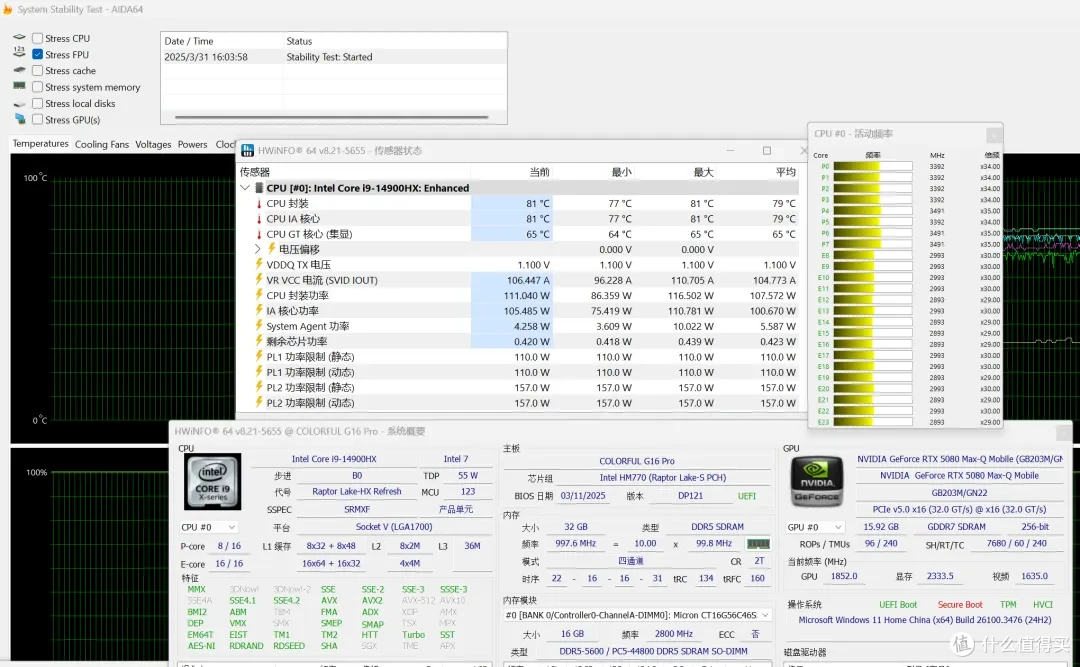Image resolution: width=1080 pixels, height=667 pixels.
Task: Click the thermometer icon of CPU IA 核心
Action: point(259,218)
